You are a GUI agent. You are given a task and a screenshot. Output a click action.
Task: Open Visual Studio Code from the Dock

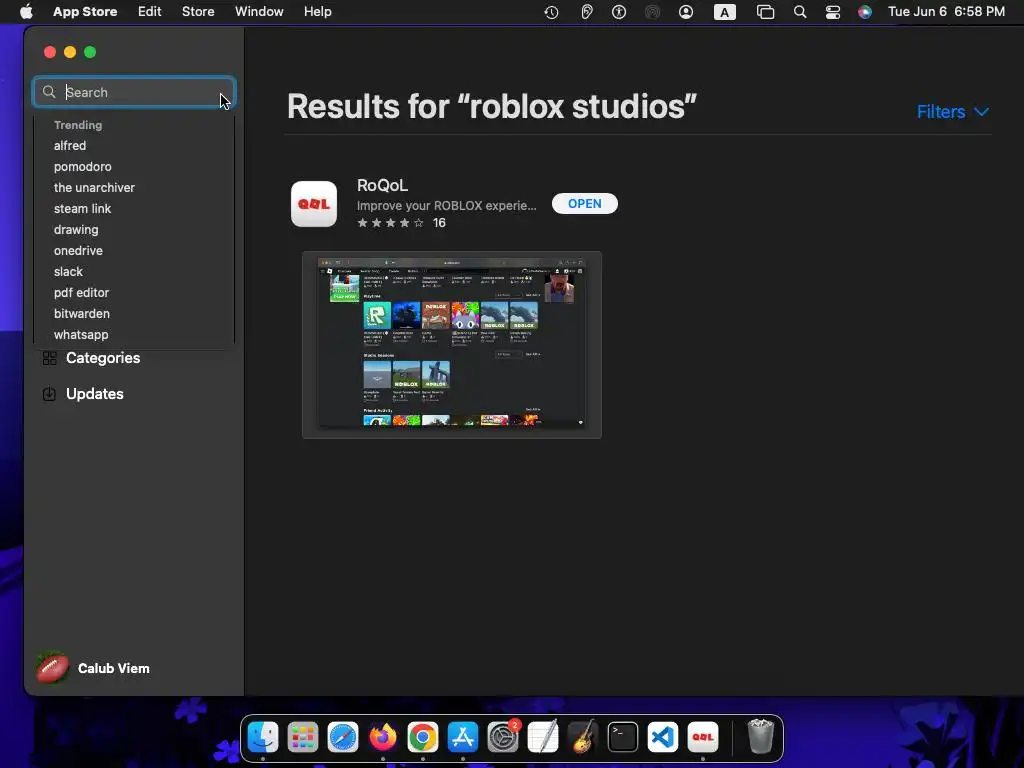(663, 737)
